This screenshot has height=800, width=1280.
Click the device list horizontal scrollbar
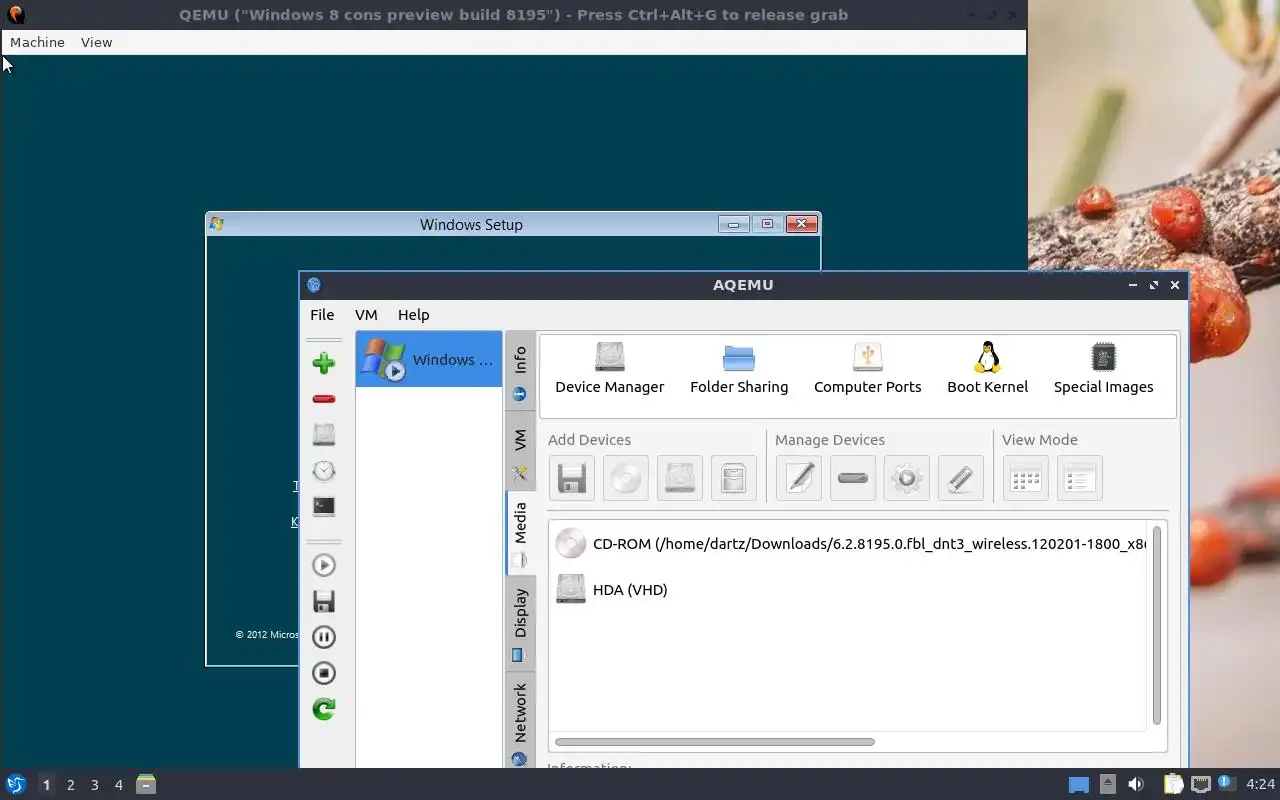click(714, 742)
